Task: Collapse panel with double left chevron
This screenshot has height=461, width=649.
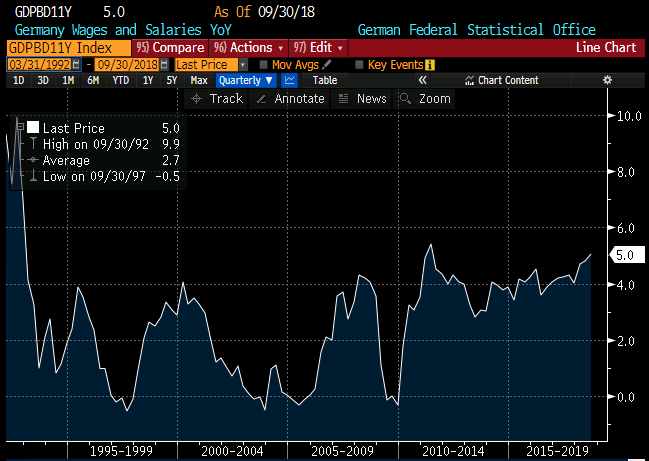Action: tap(423, 80)
